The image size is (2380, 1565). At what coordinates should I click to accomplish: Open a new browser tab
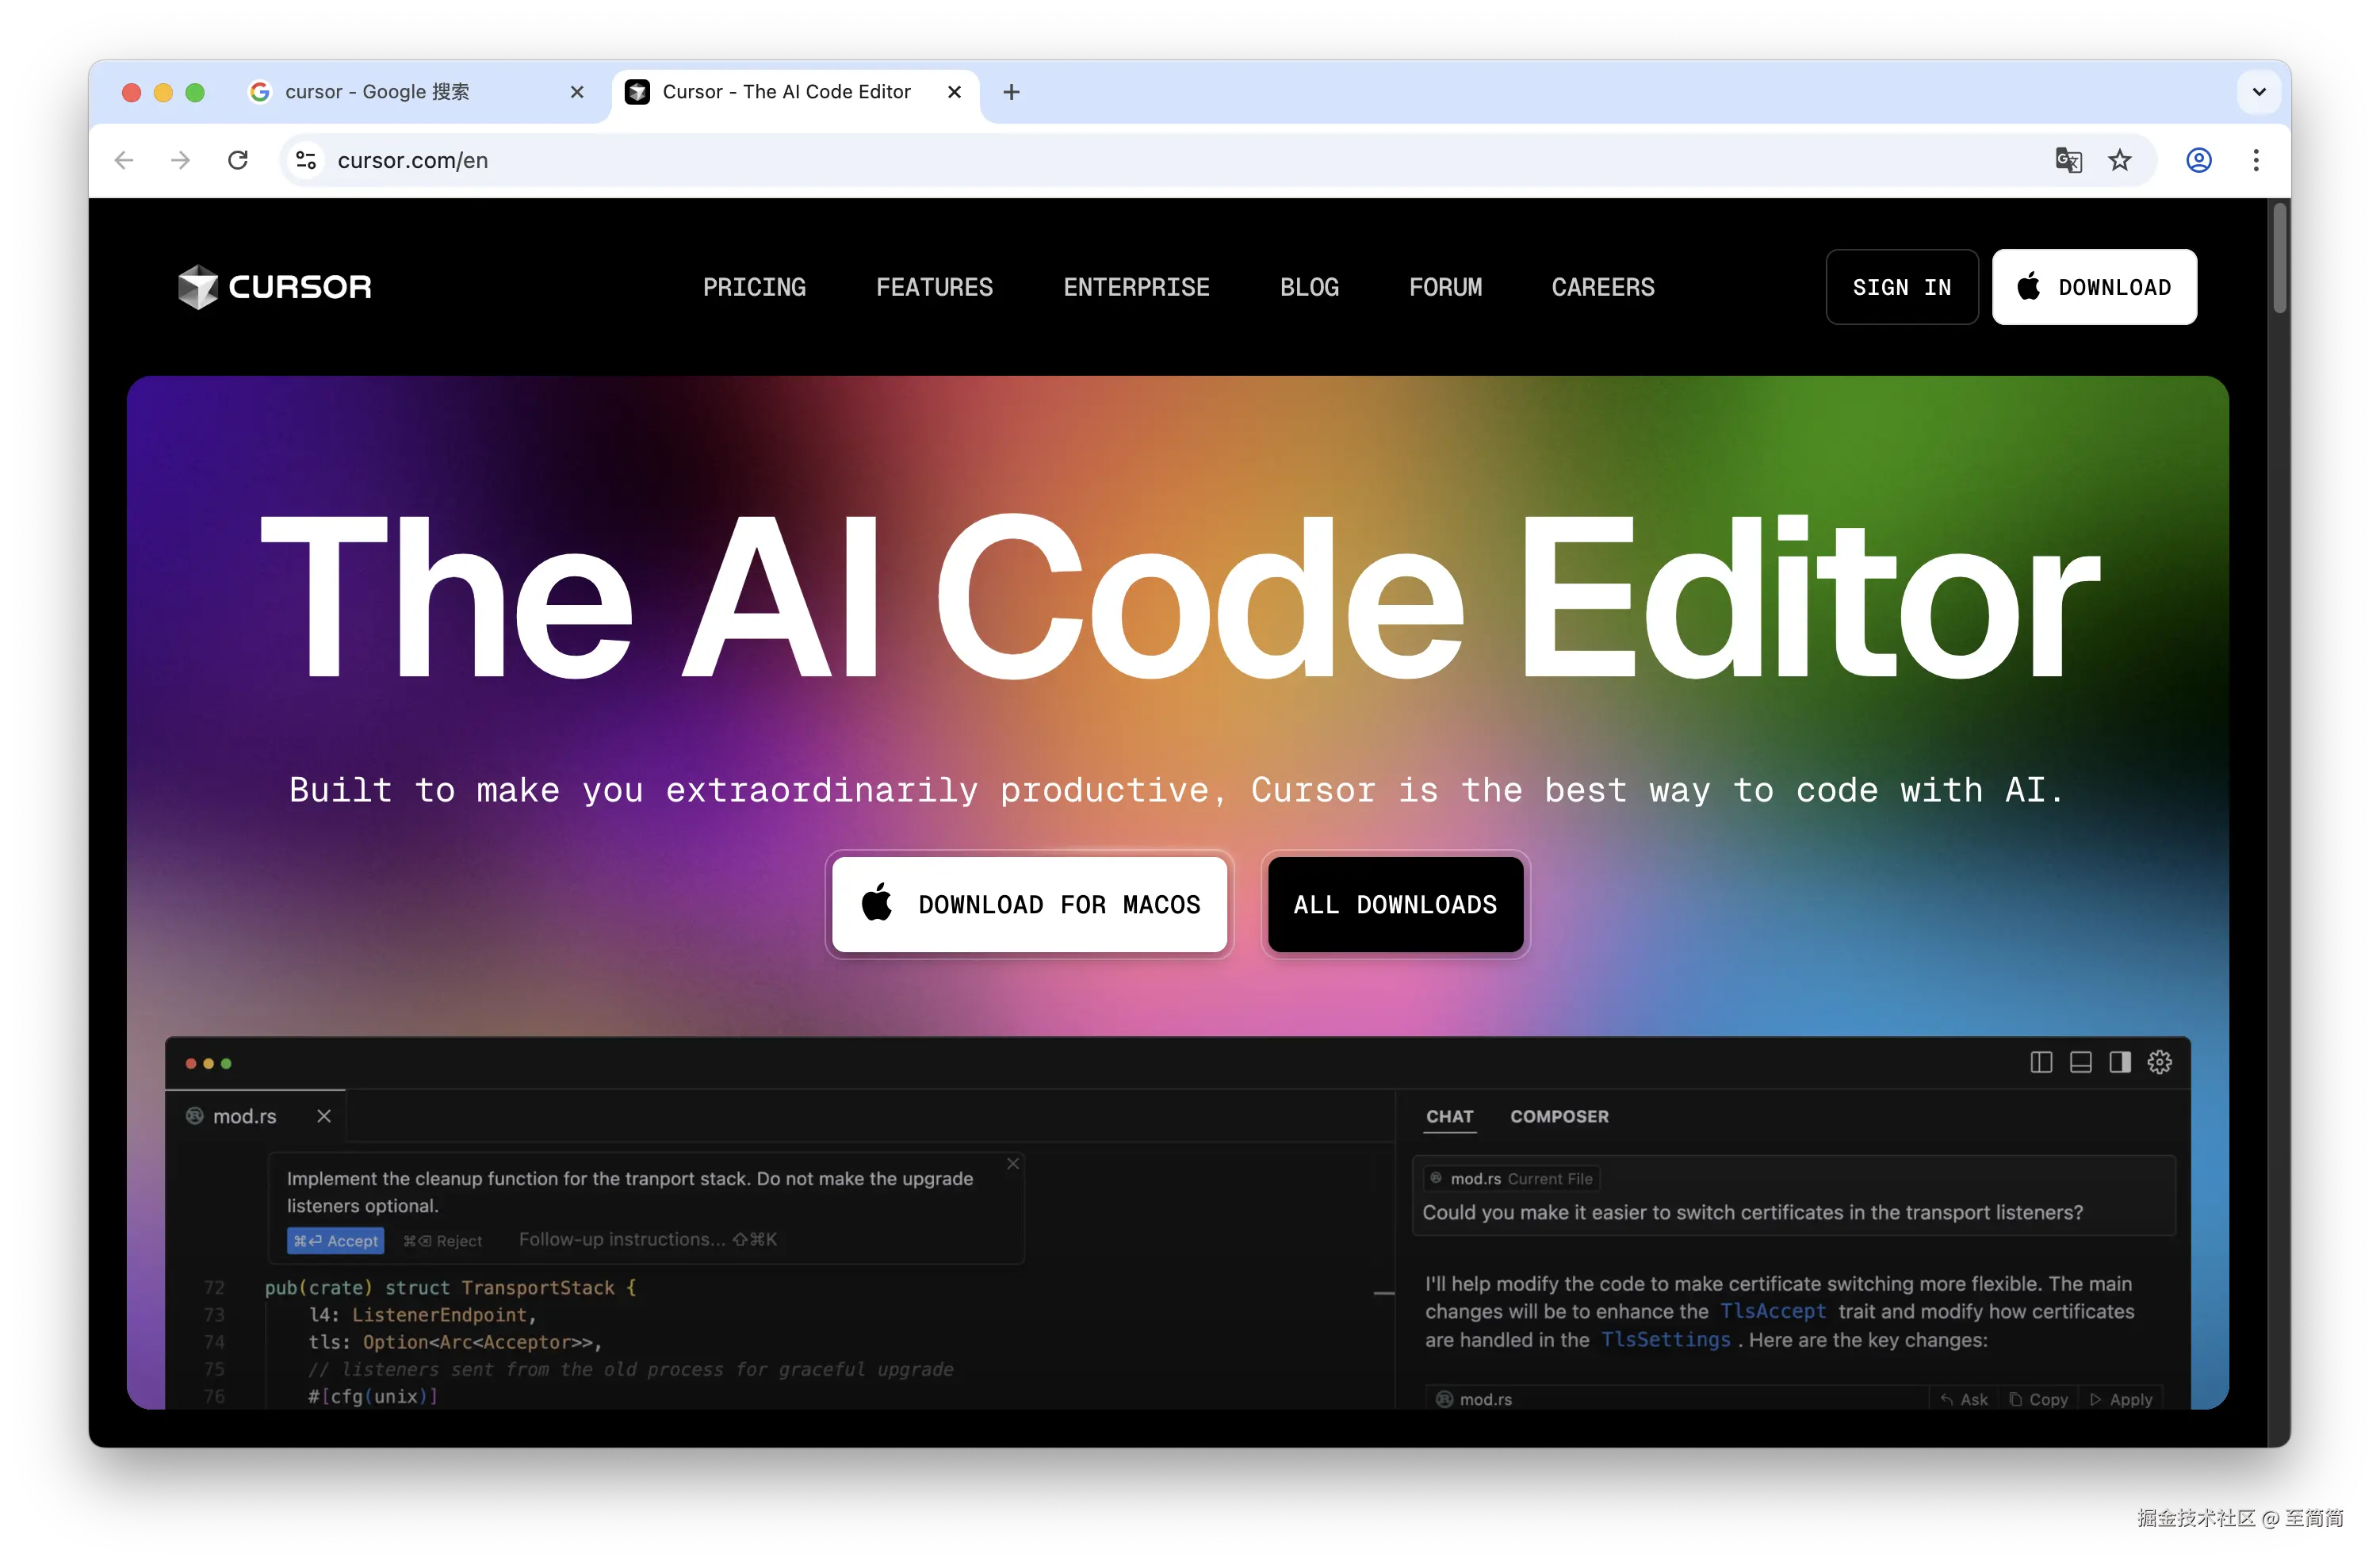[1011, 92]
